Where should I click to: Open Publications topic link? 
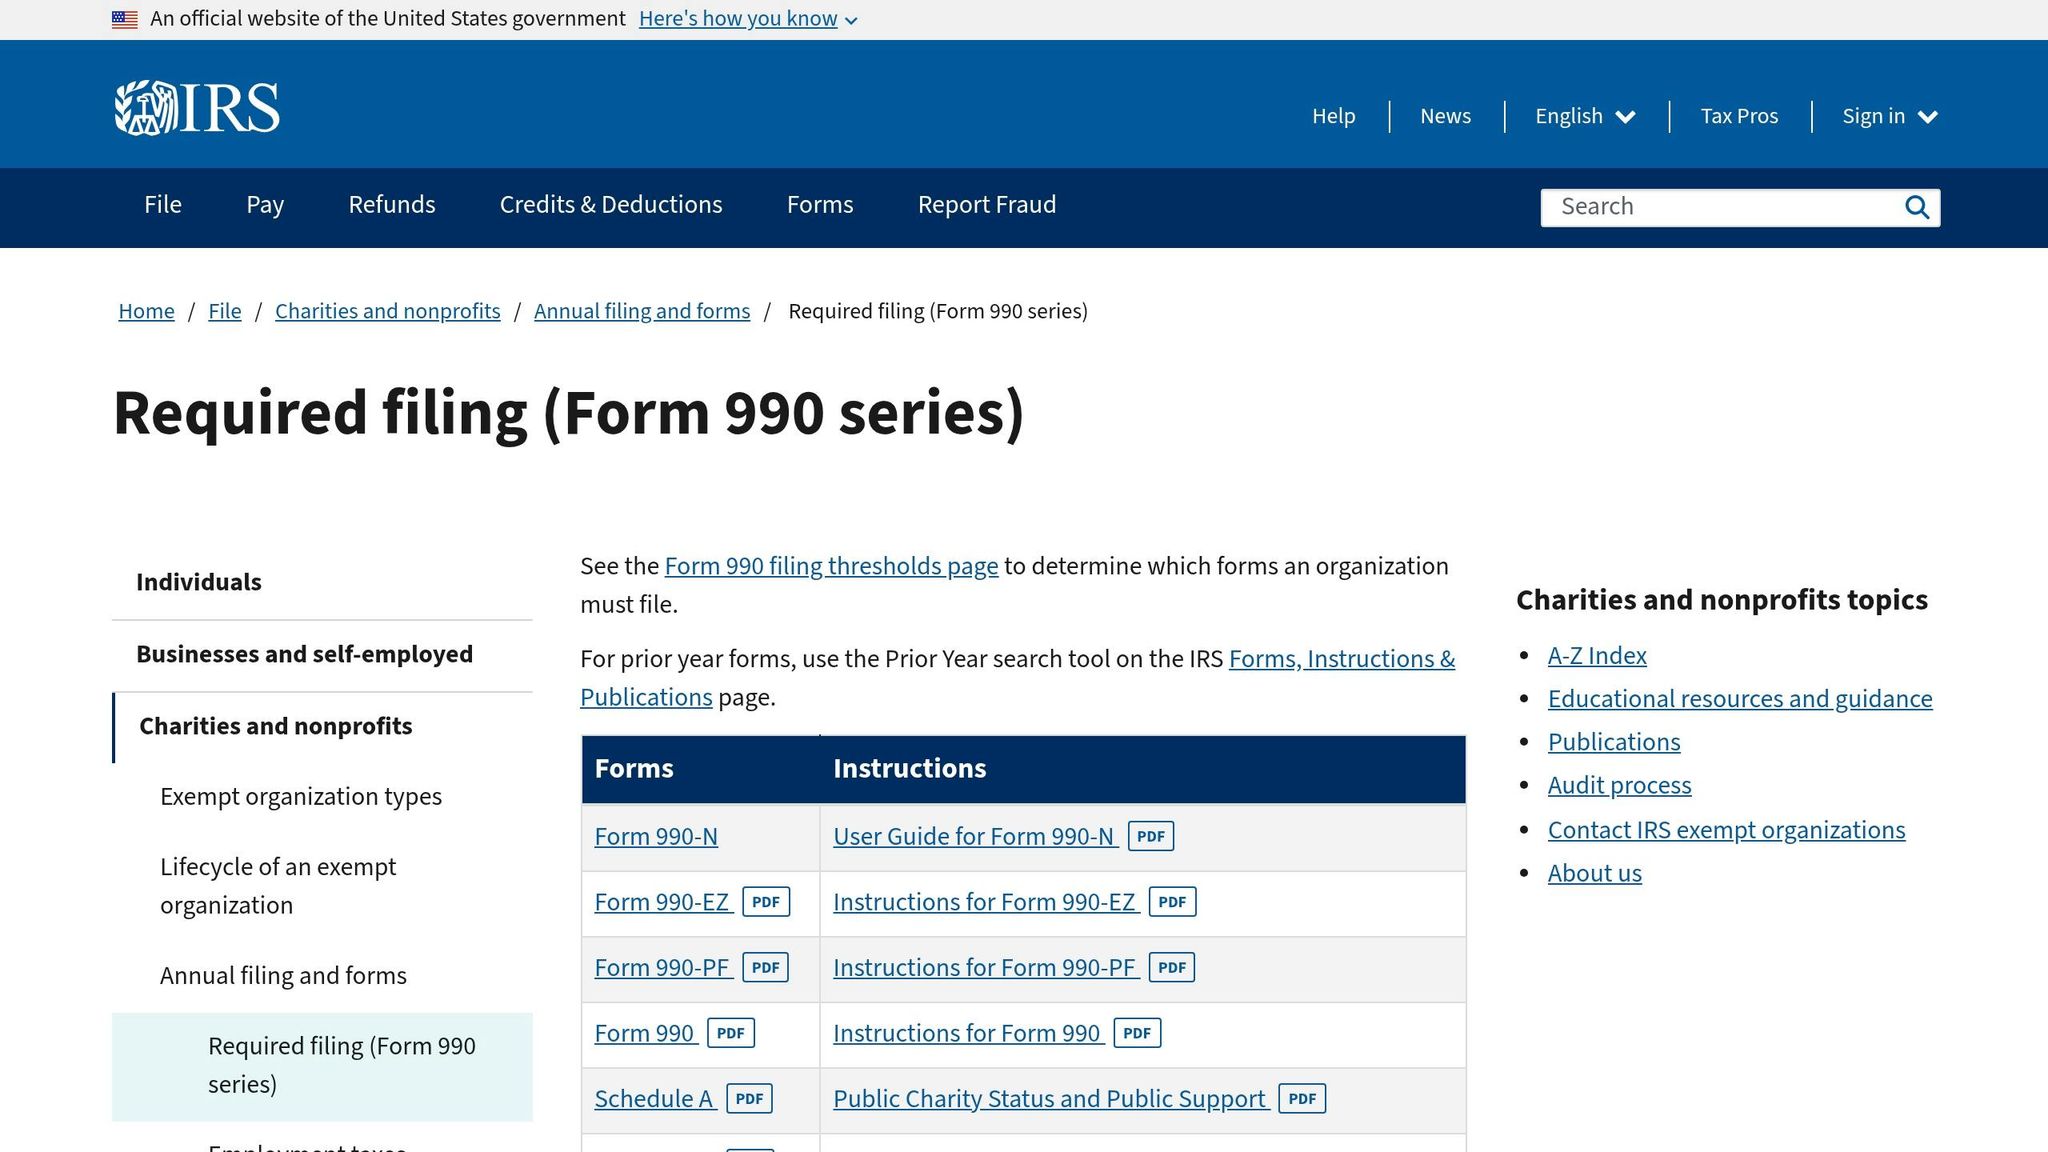(x=1614, y=742)
